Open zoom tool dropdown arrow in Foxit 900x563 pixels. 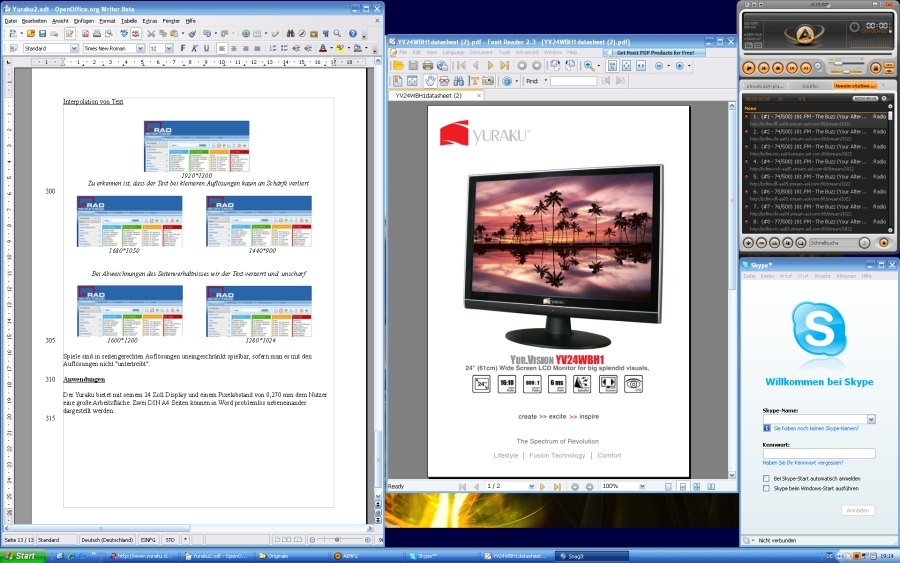599,65
